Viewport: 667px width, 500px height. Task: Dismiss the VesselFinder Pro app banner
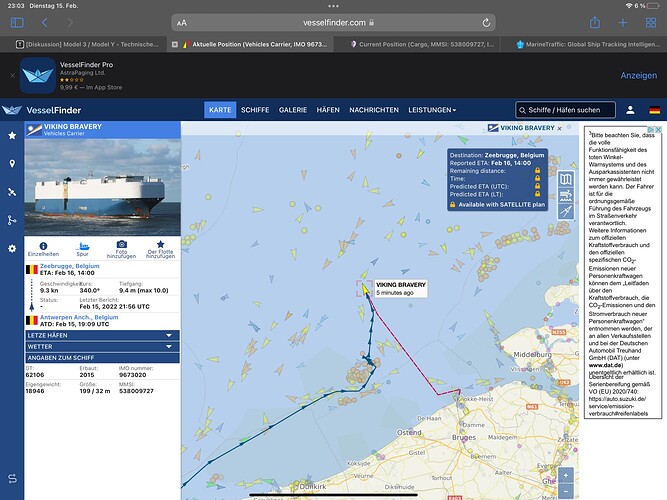click(12, 75)
